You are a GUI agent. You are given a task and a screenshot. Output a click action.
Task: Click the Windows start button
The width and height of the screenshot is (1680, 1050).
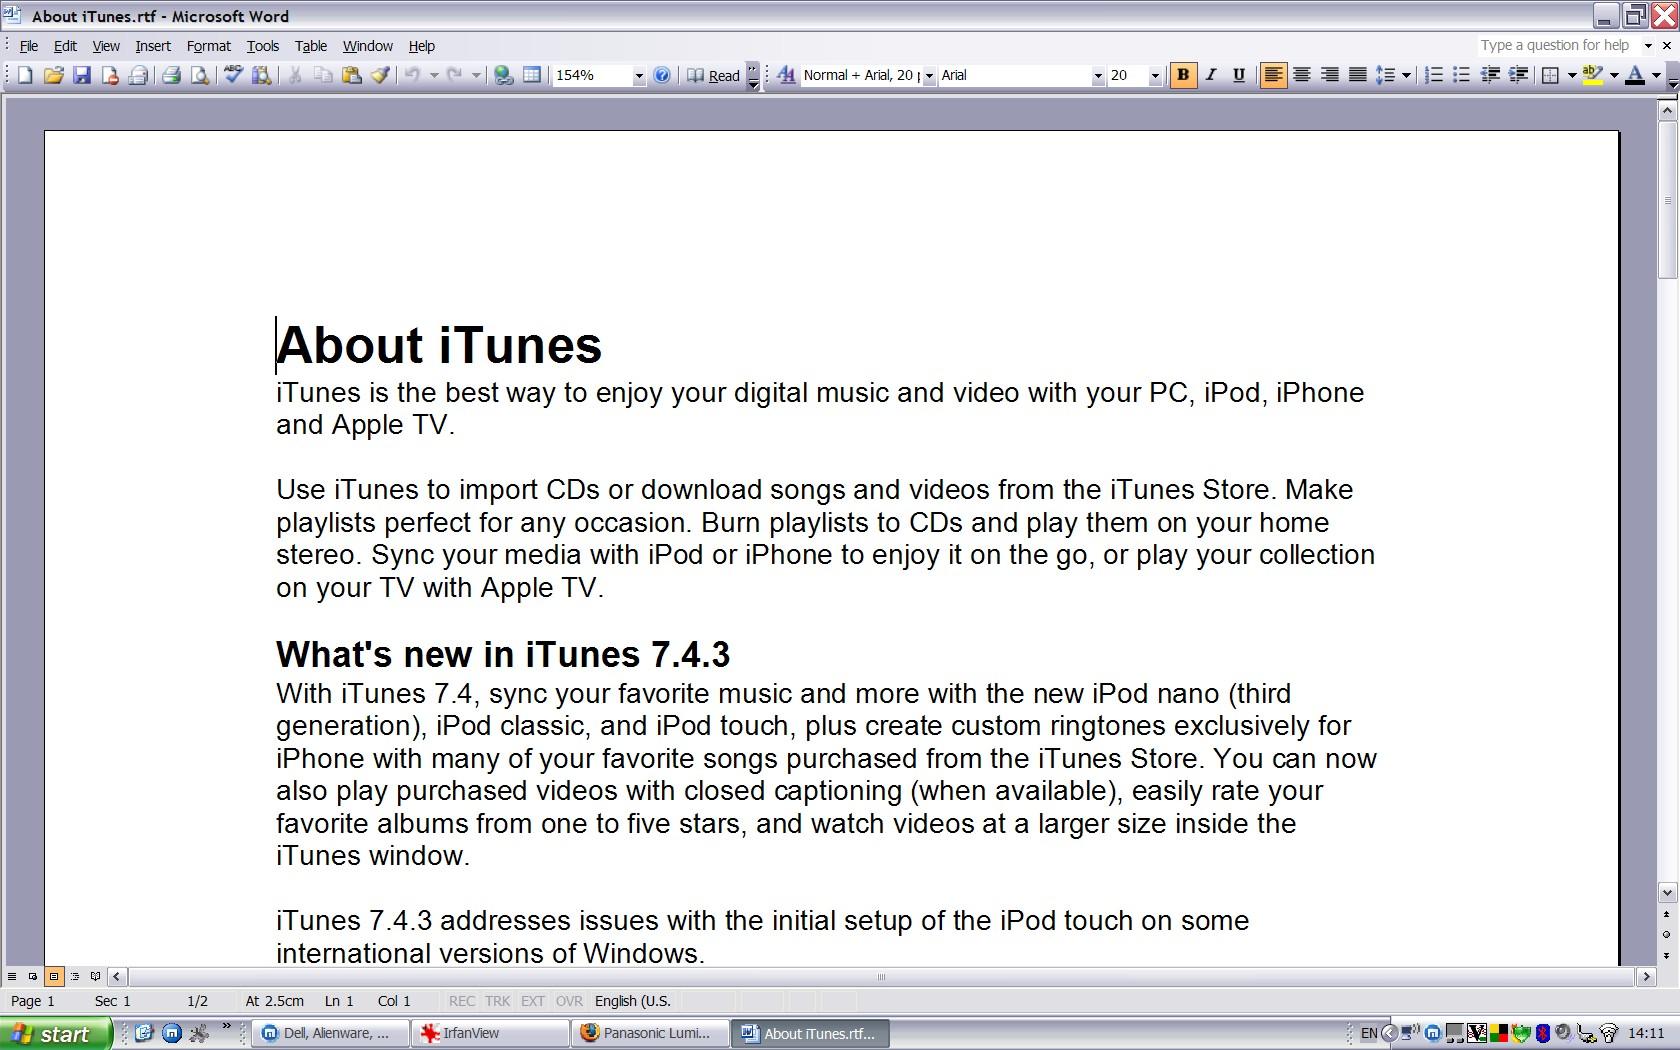pyautogui.click(x=54, y=1034)
